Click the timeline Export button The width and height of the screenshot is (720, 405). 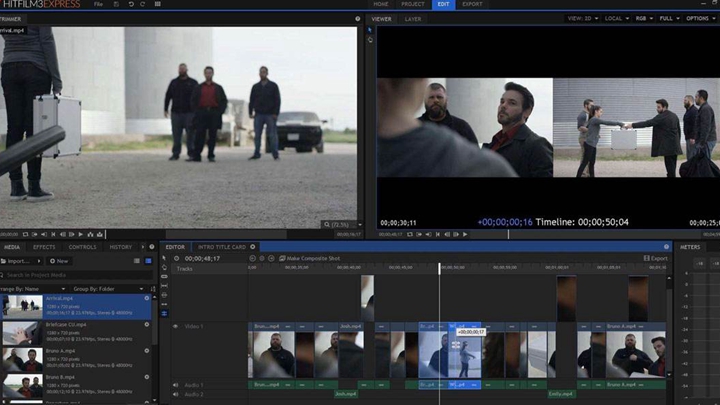pyautogui.click(x=656, y=259)
